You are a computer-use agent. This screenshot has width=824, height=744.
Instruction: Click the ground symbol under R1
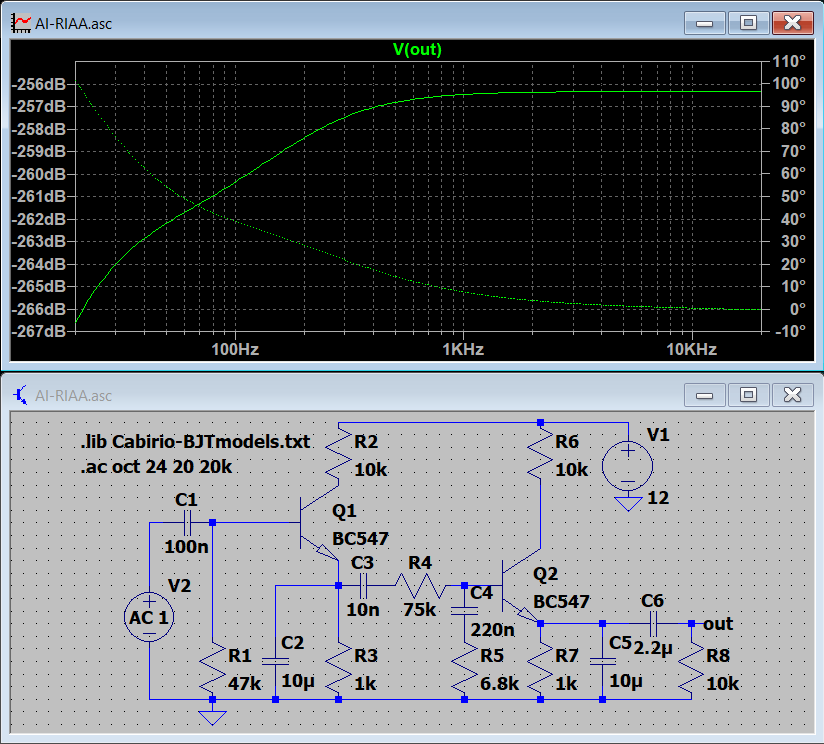point(212,717)
